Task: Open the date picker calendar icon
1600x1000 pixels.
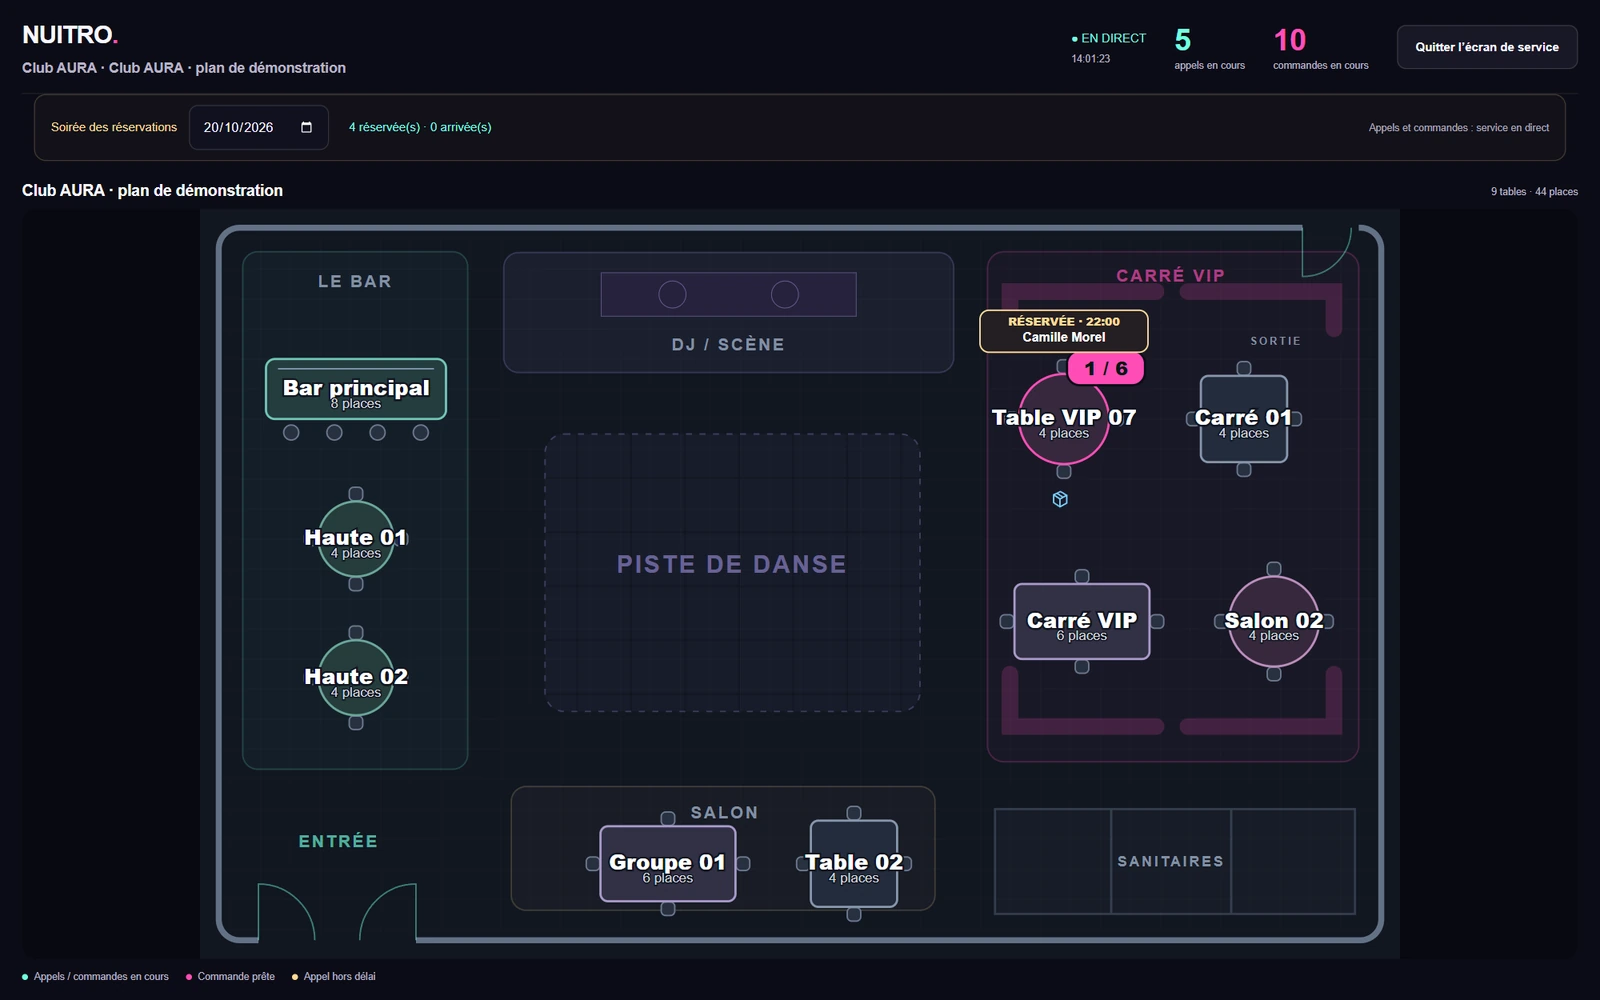Action: [306, 127]
